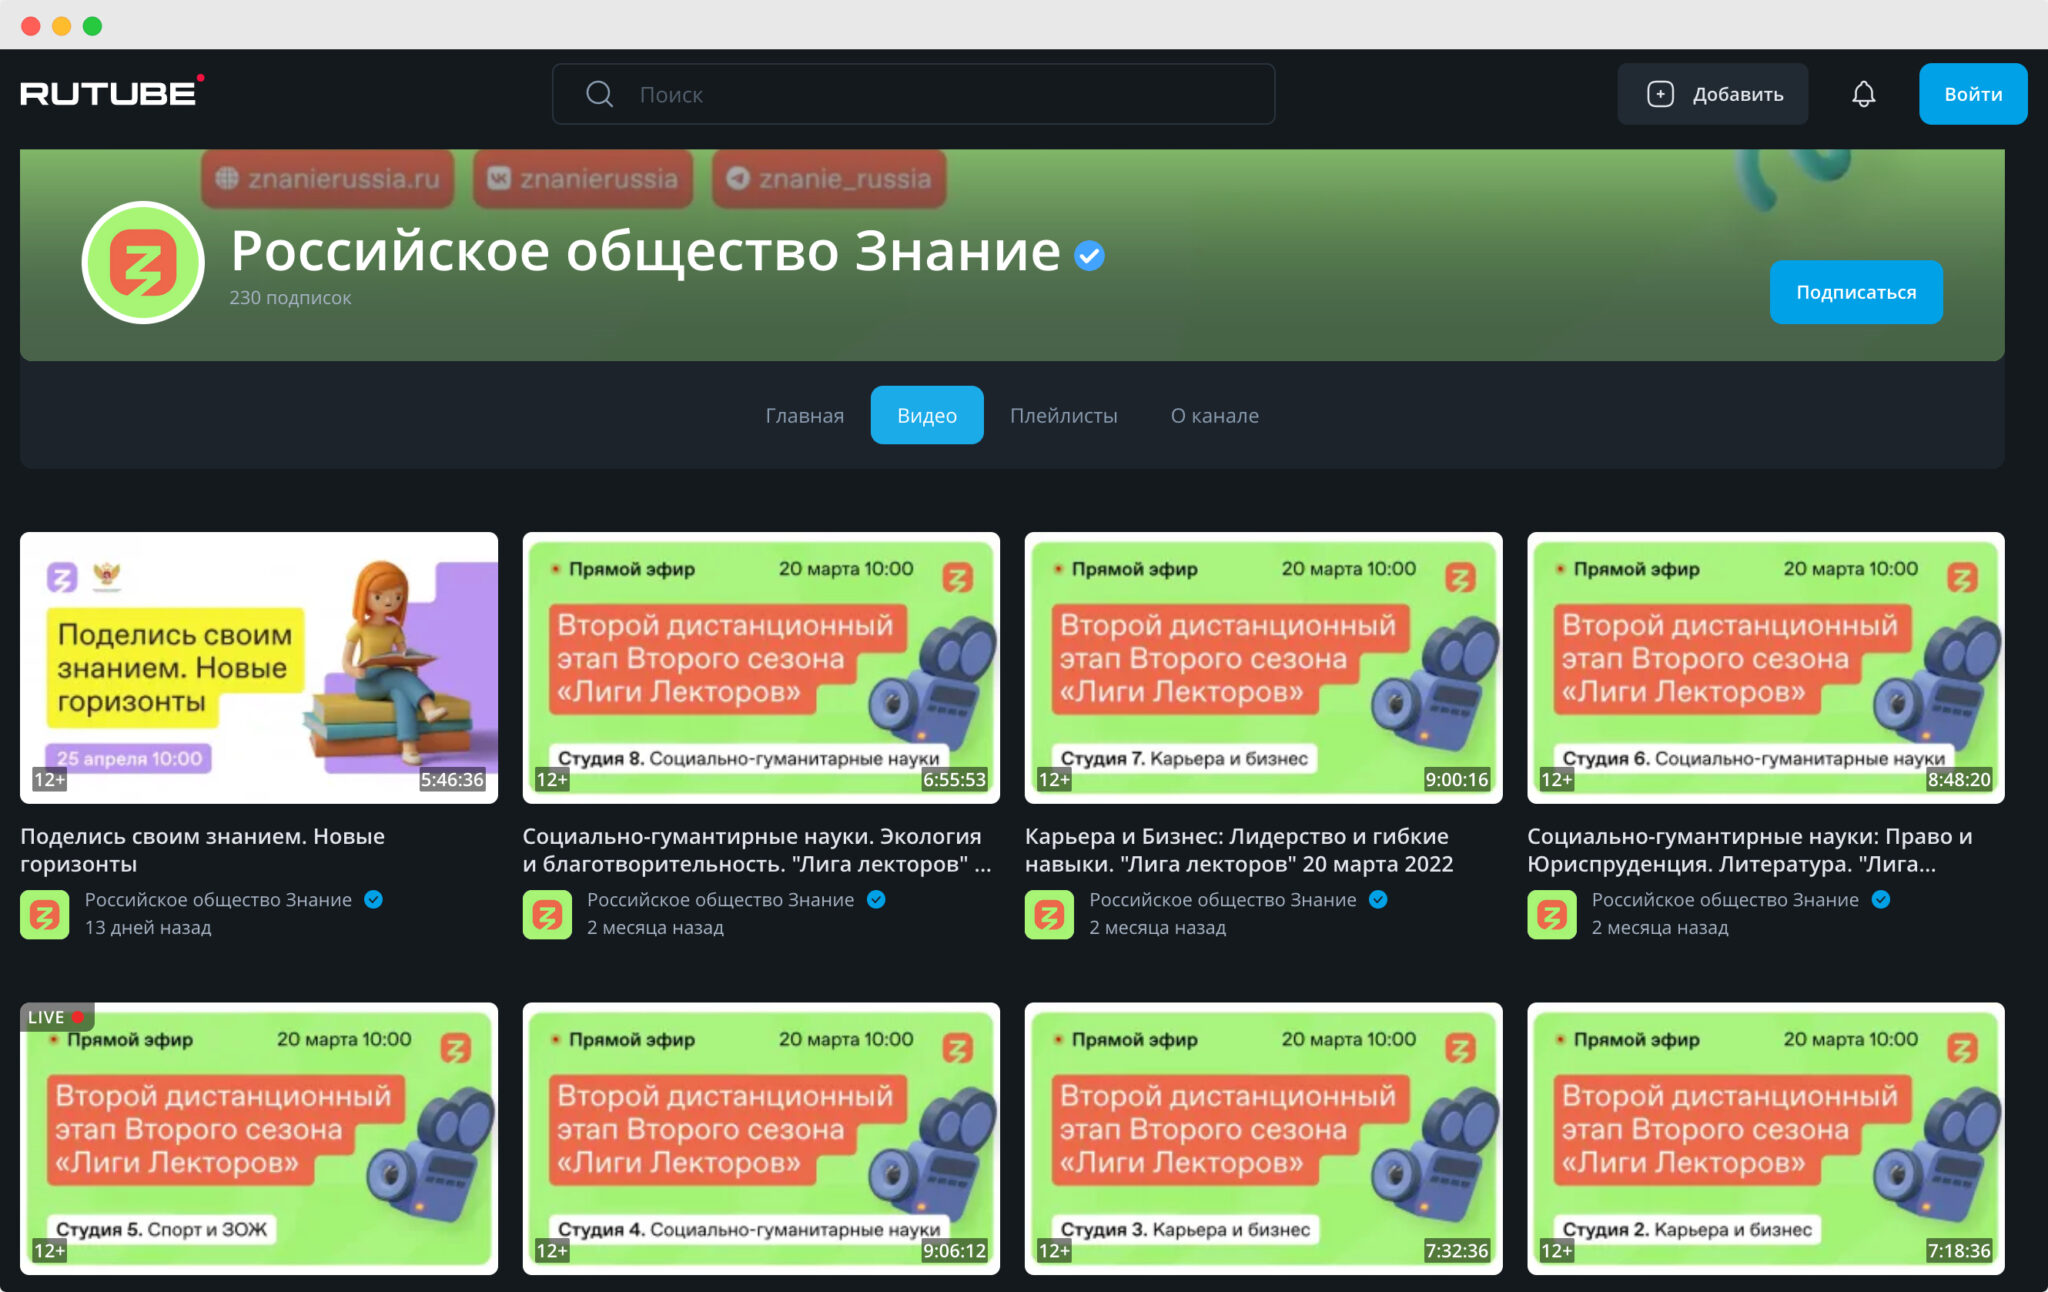The image size is (2048, 1292).
Task: Focus the Поиск search field
Action: point(930,94)
